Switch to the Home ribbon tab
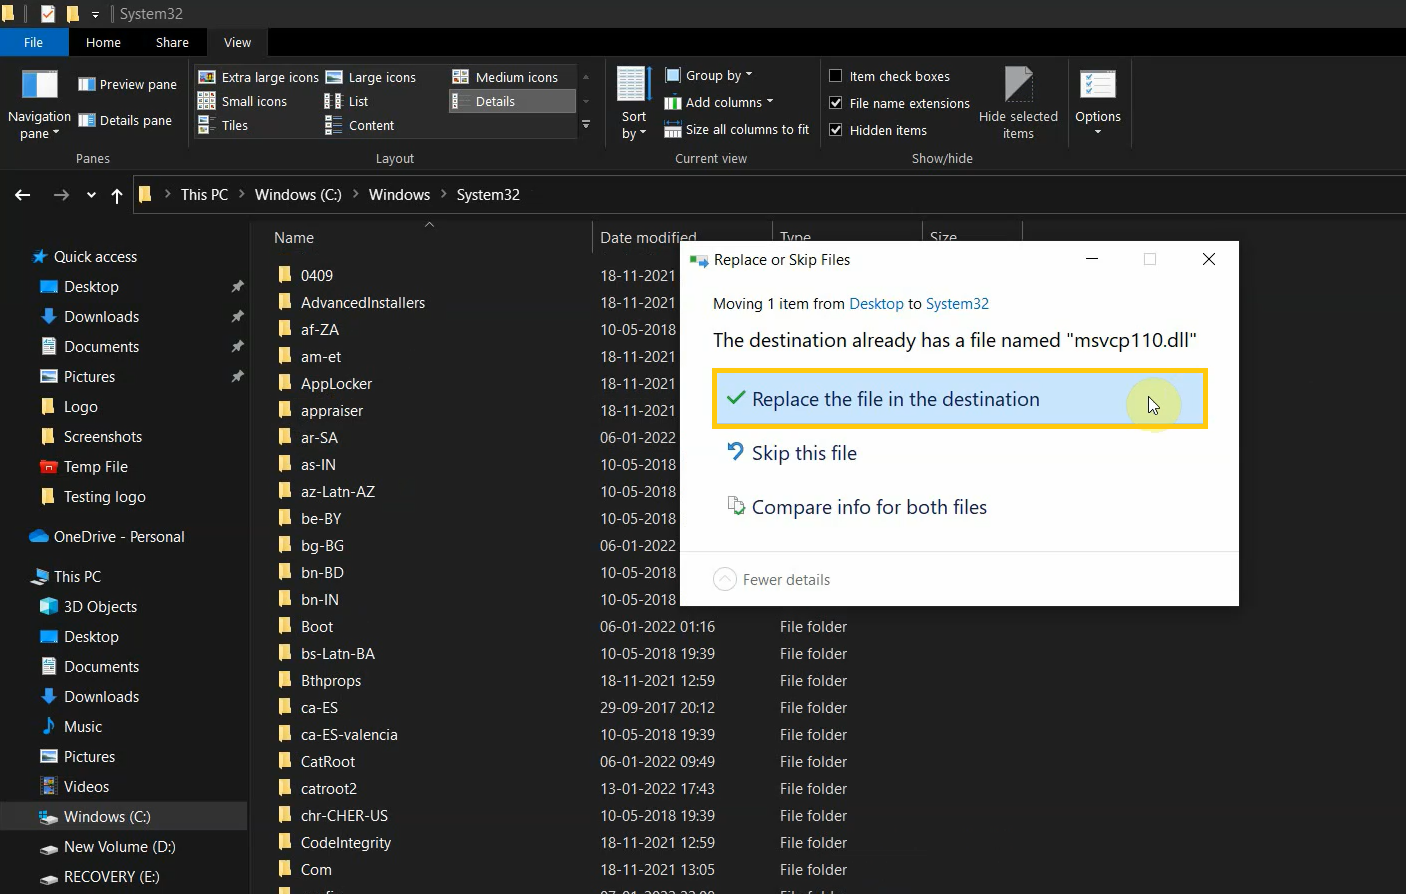The width and height of the screenshot is (1406, 894). 103,42
